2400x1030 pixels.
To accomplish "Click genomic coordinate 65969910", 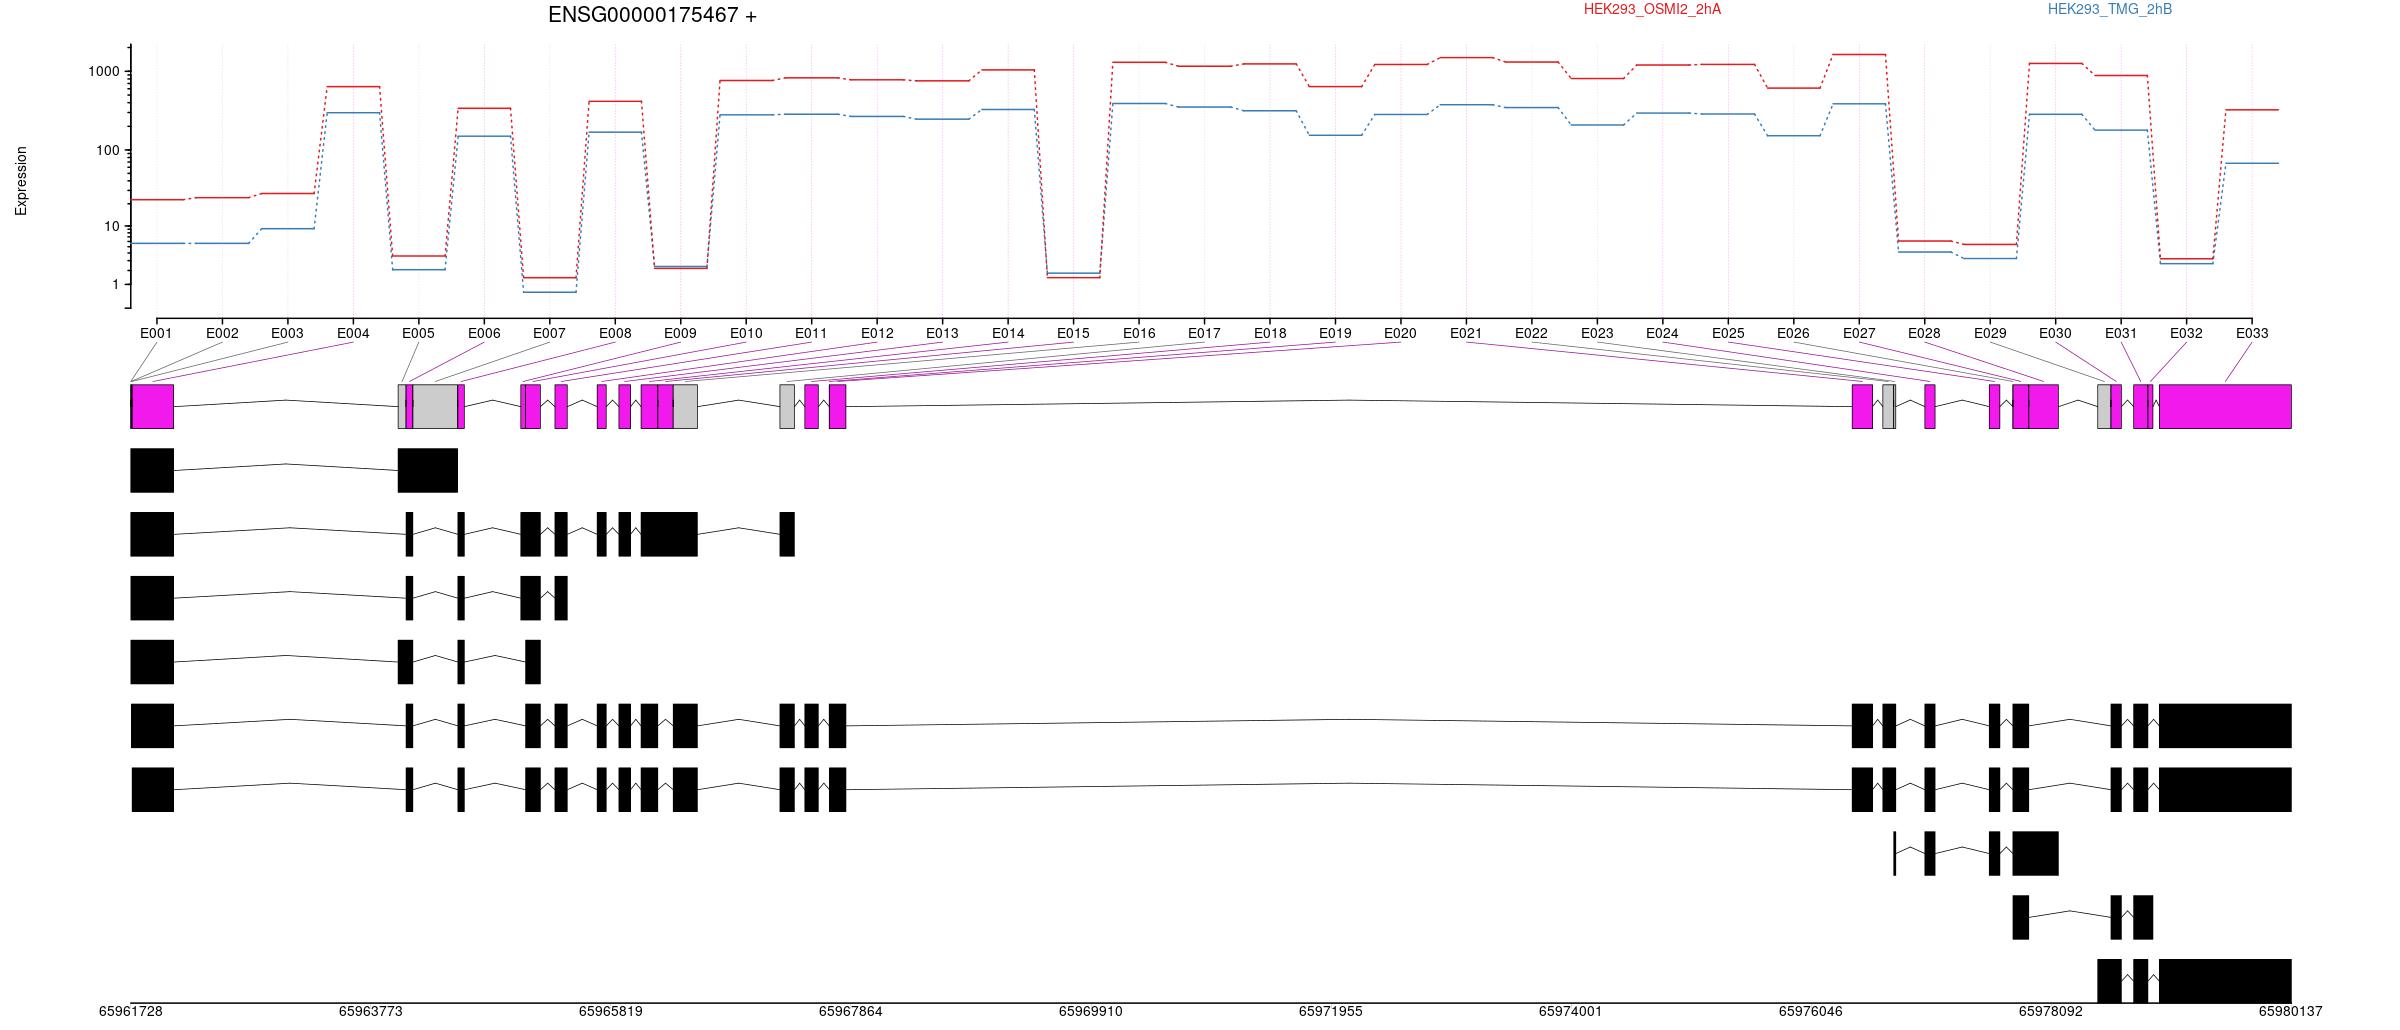I will pyautogui.click(x=1091, y=1011).
